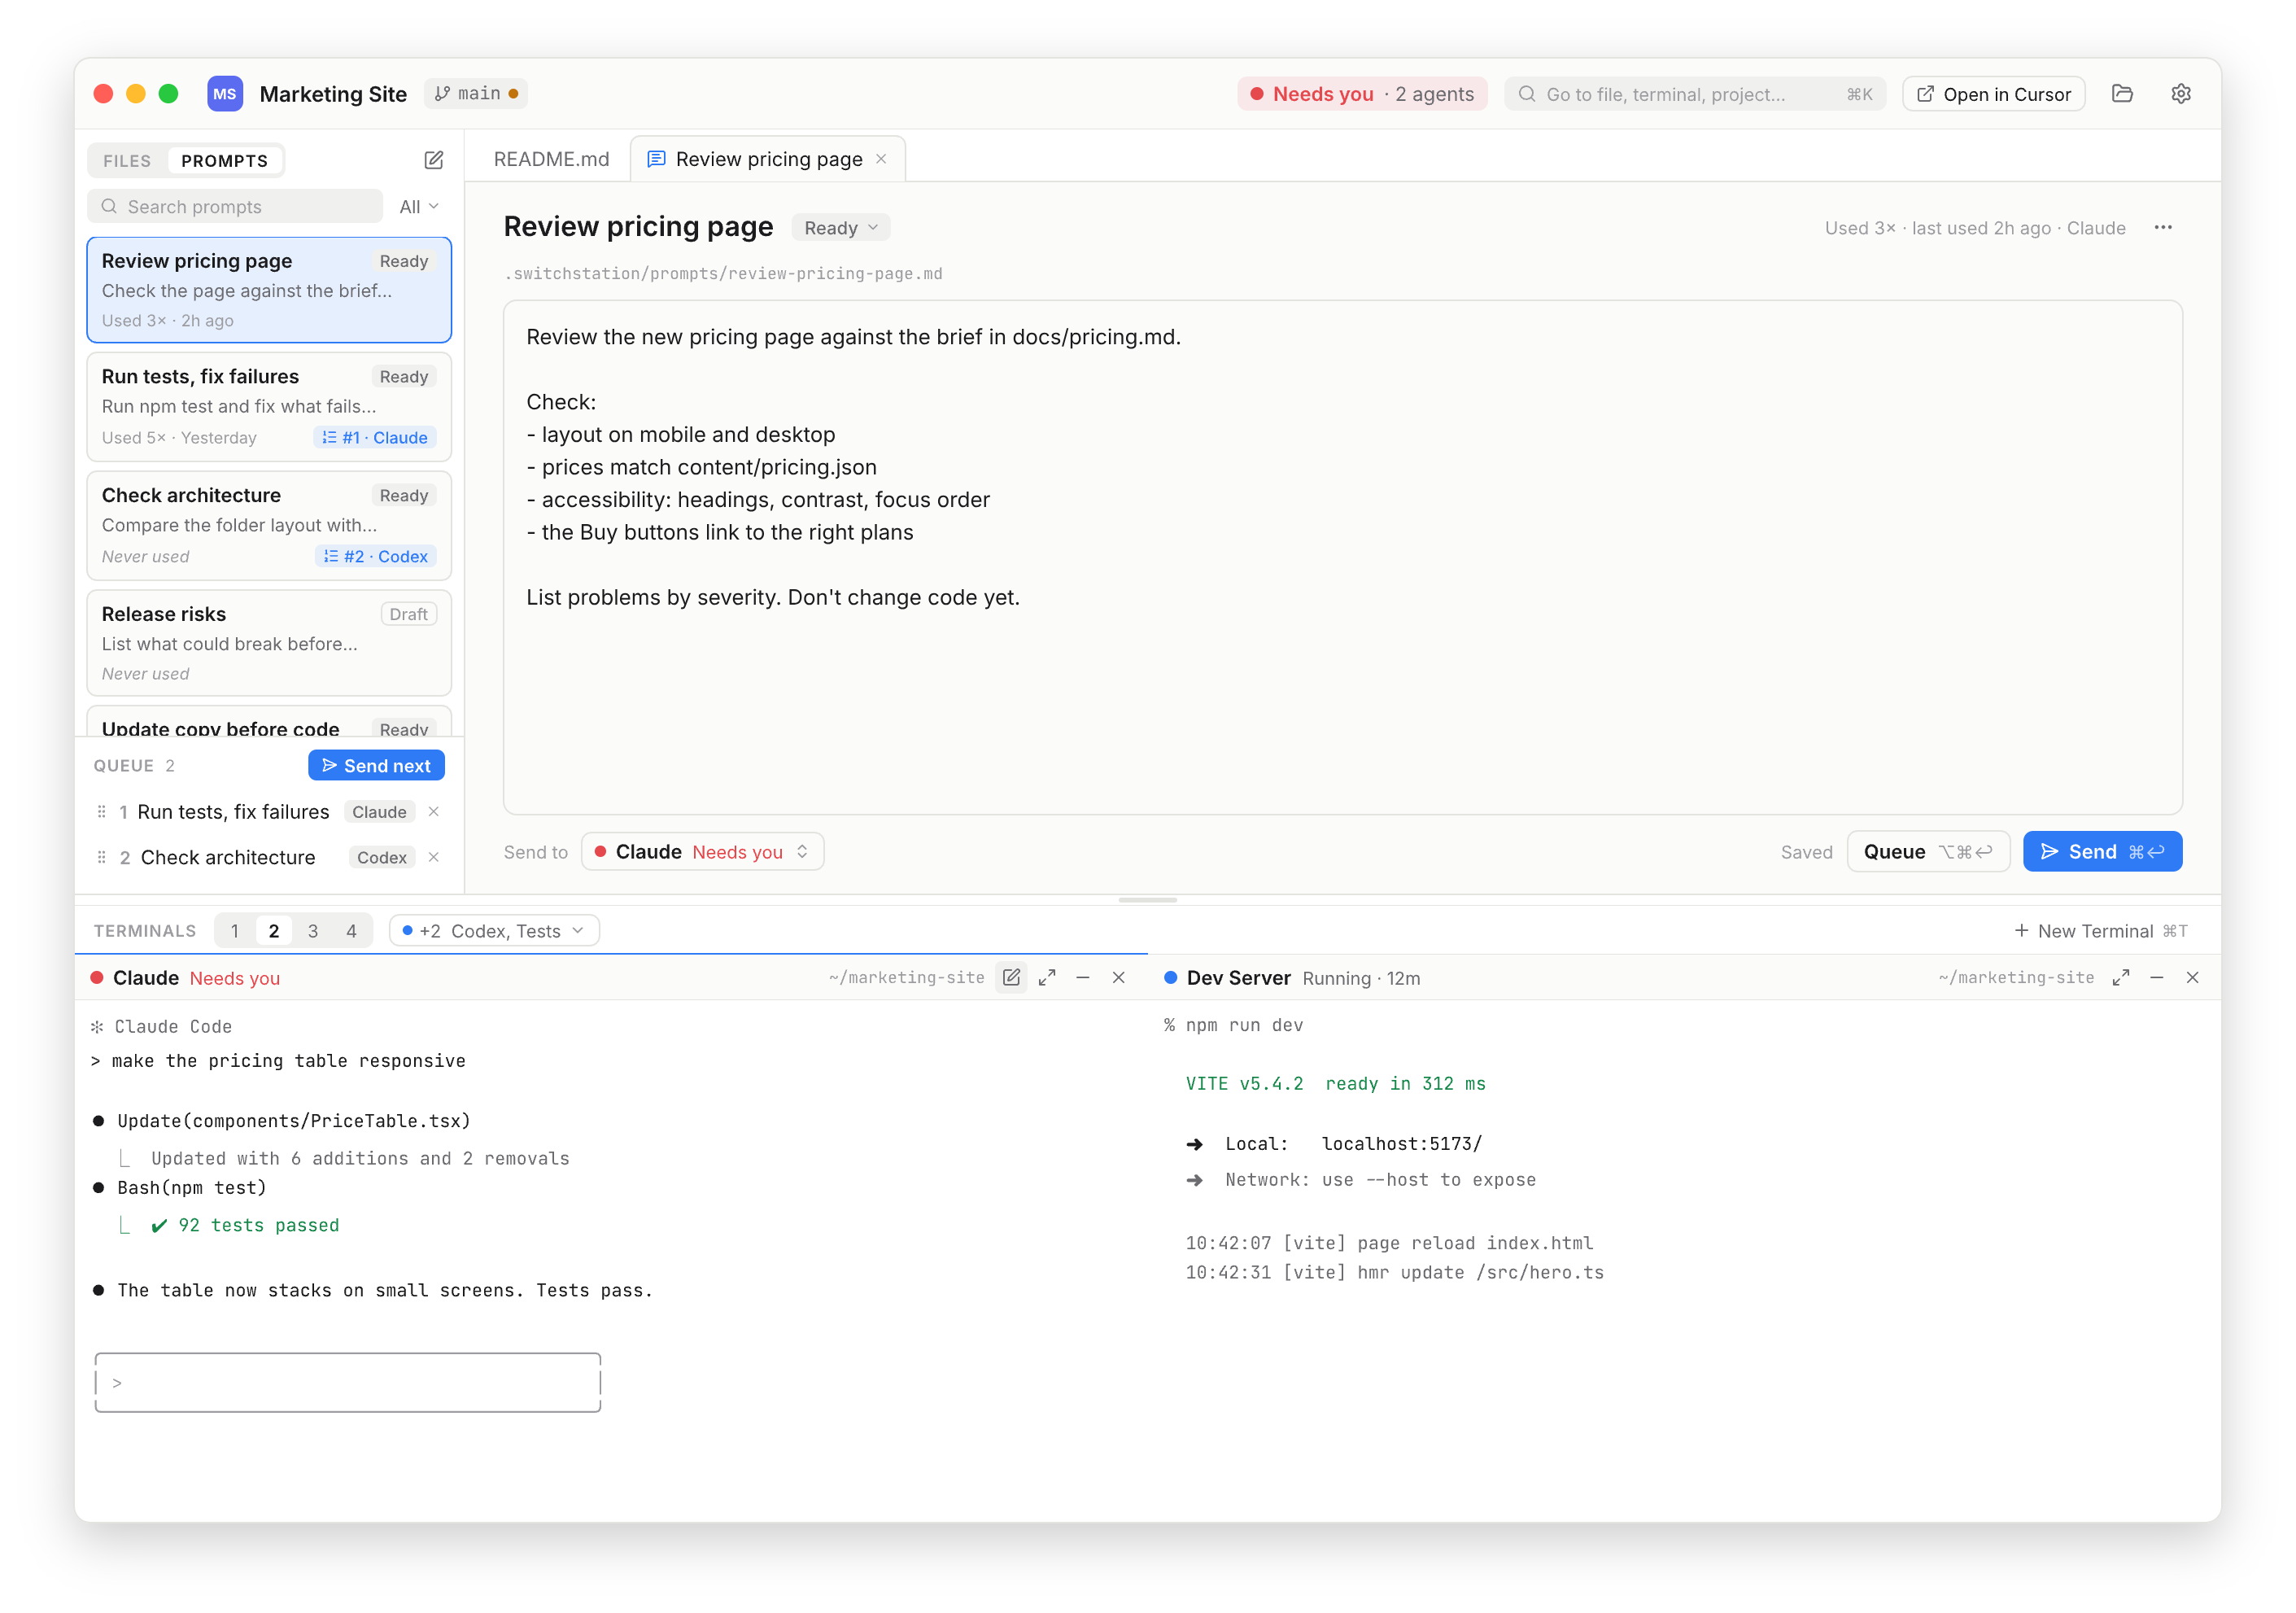Select terminal layout 2

[273, 930]
